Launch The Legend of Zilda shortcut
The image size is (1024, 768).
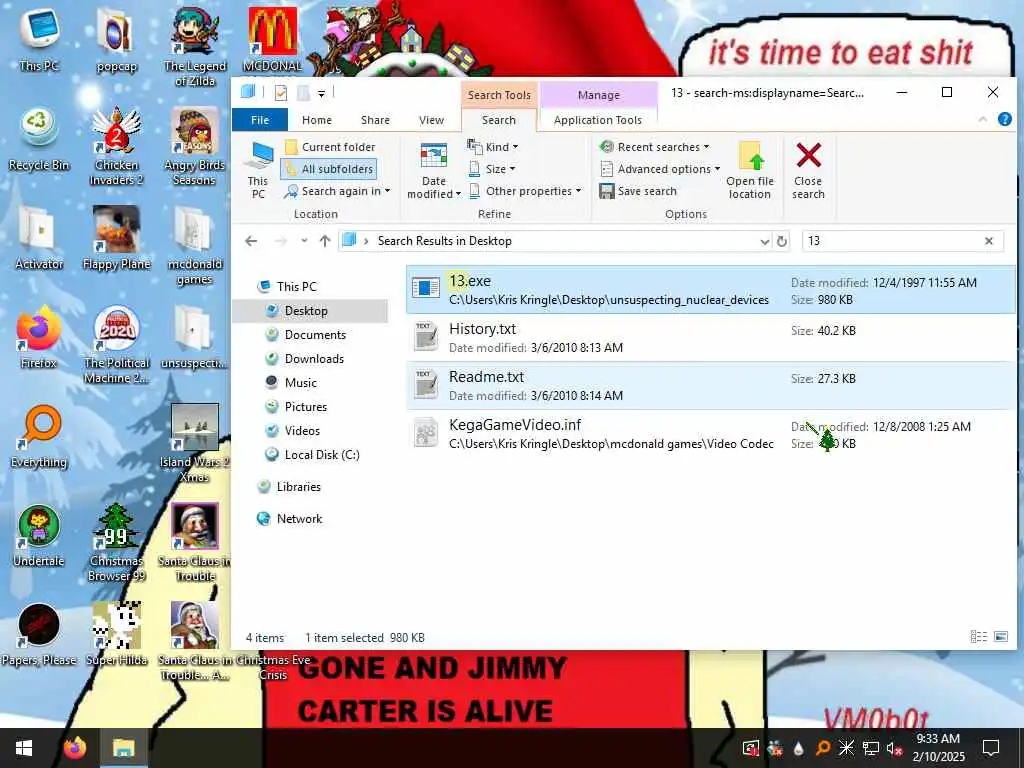pos(195,46)
